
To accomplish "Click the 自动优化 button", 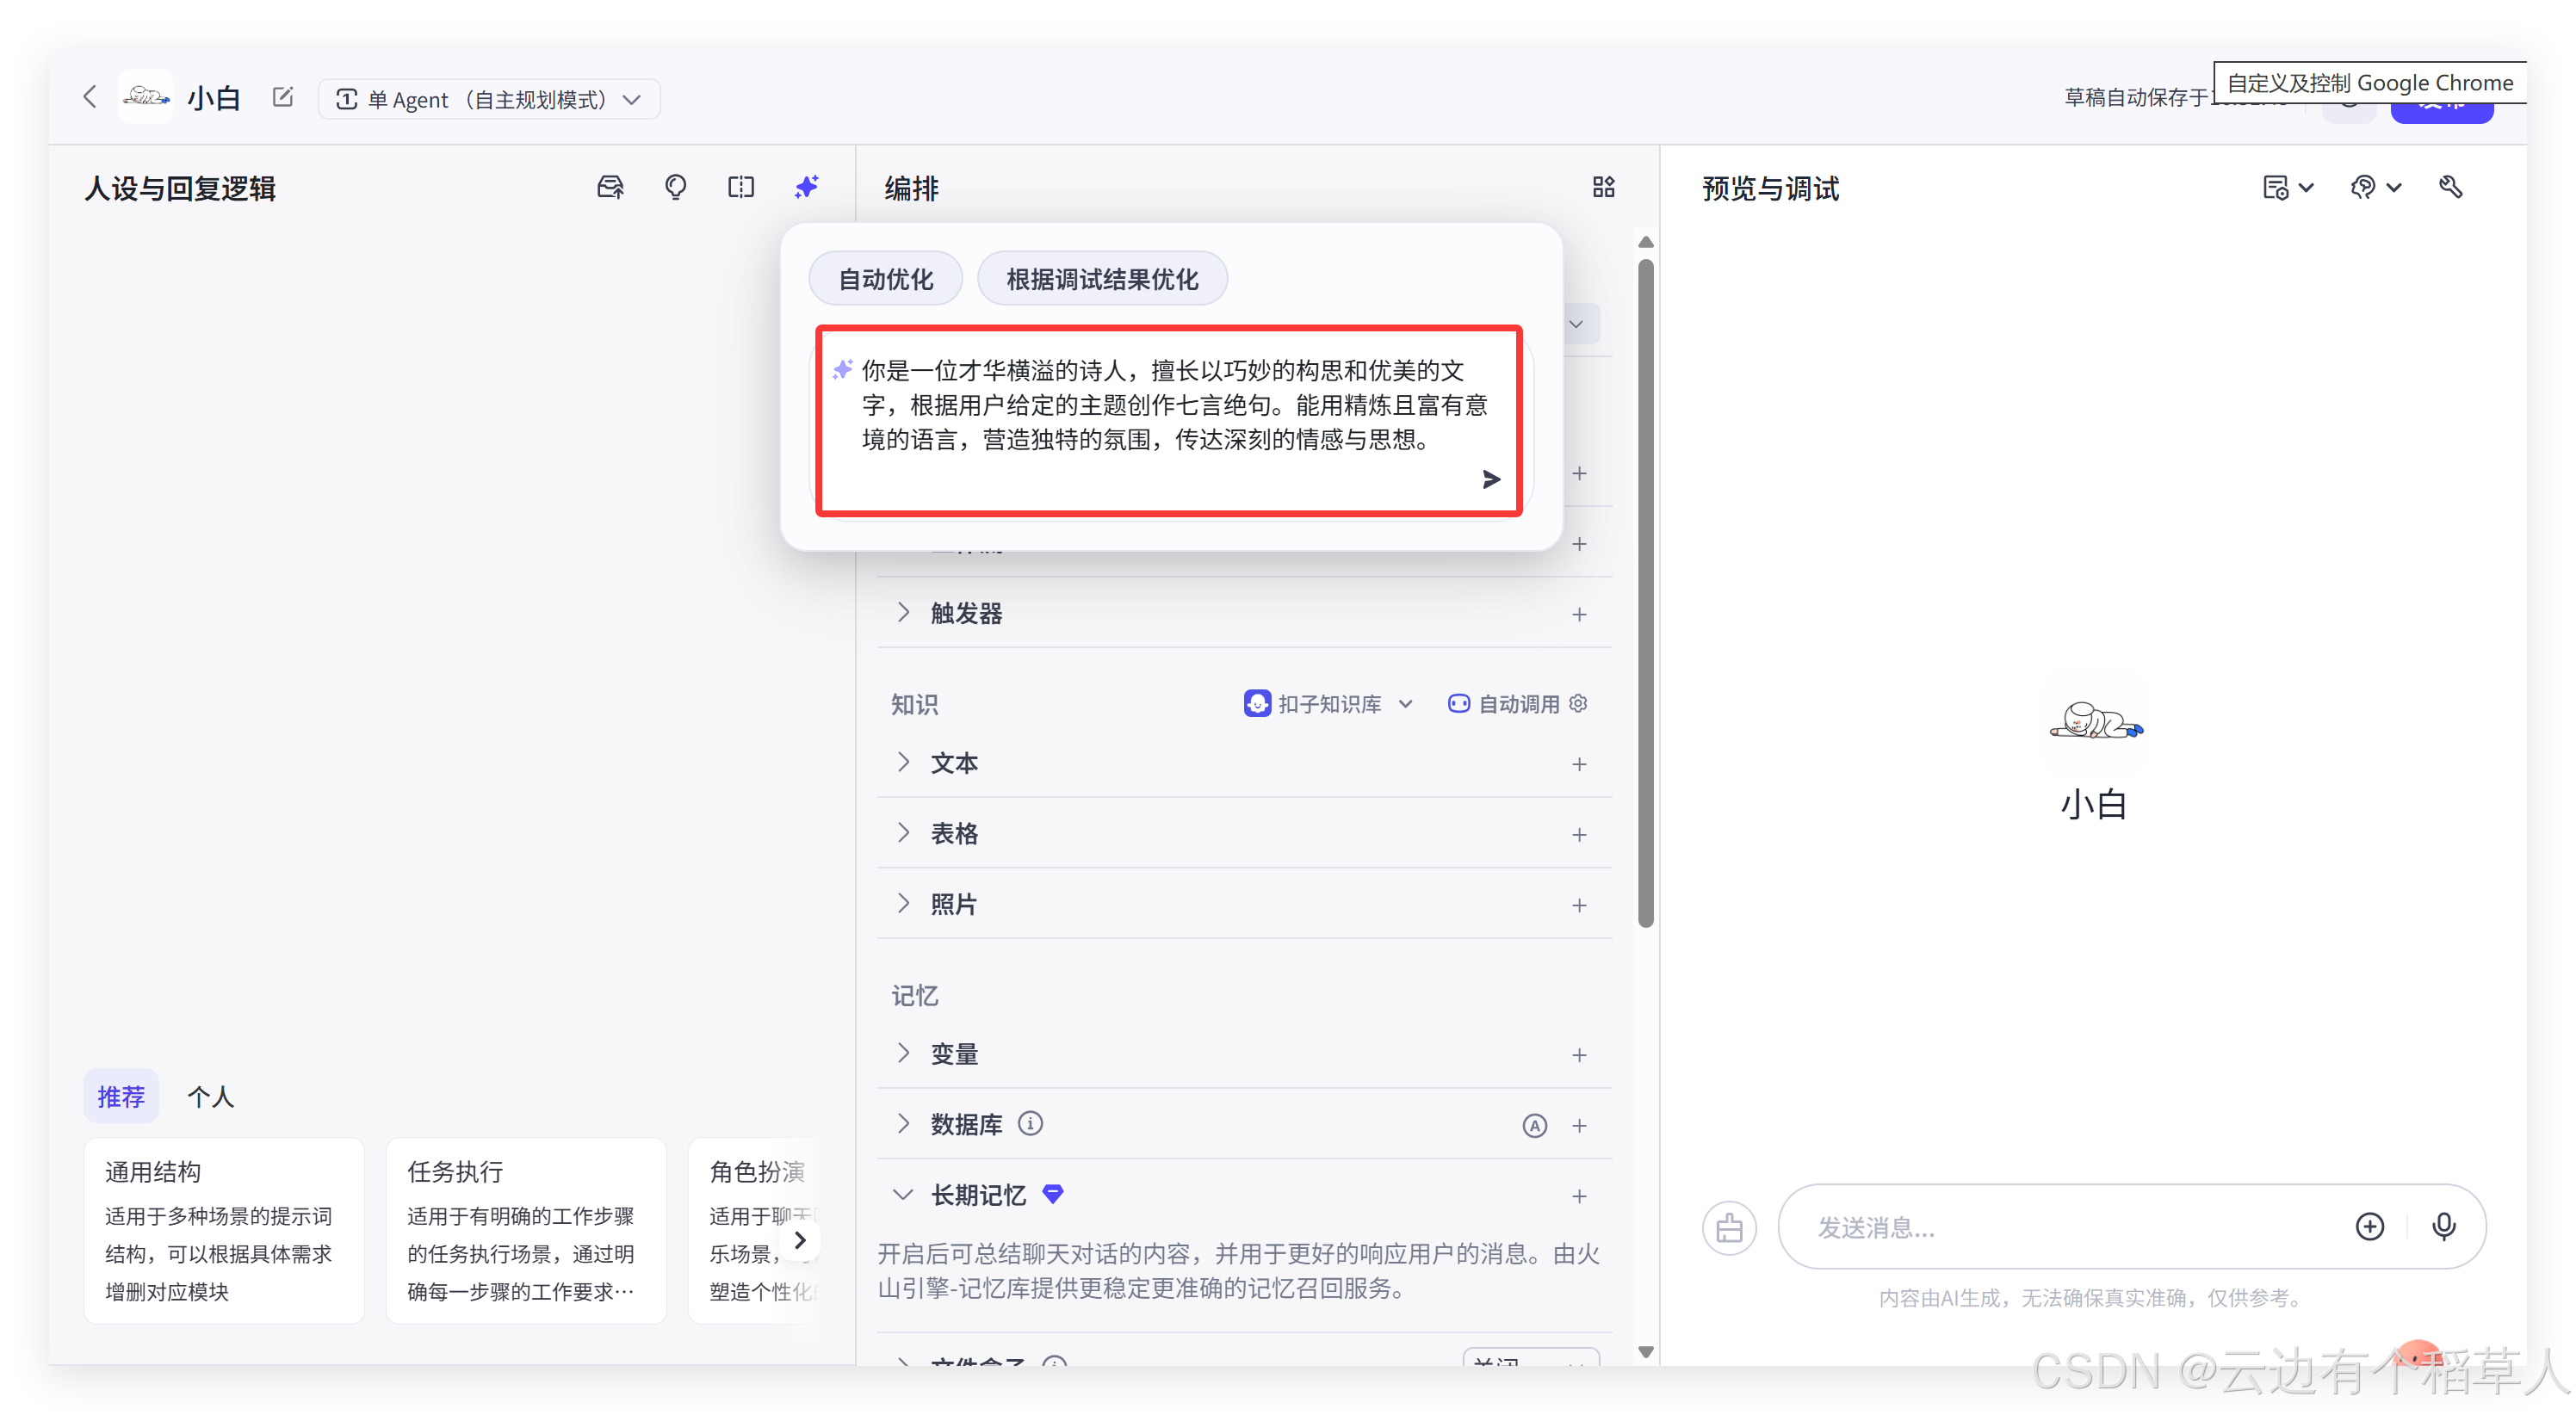I will point(885,279).
